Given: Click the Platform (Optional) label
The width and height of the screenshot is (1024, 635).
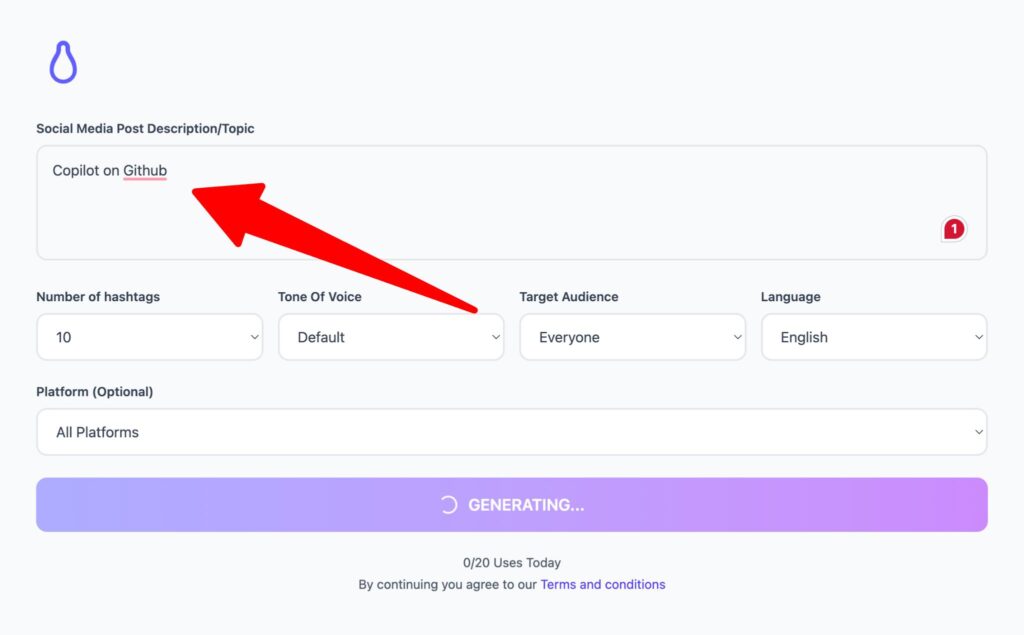Looking at the screenshot, I should click(95, 392).
